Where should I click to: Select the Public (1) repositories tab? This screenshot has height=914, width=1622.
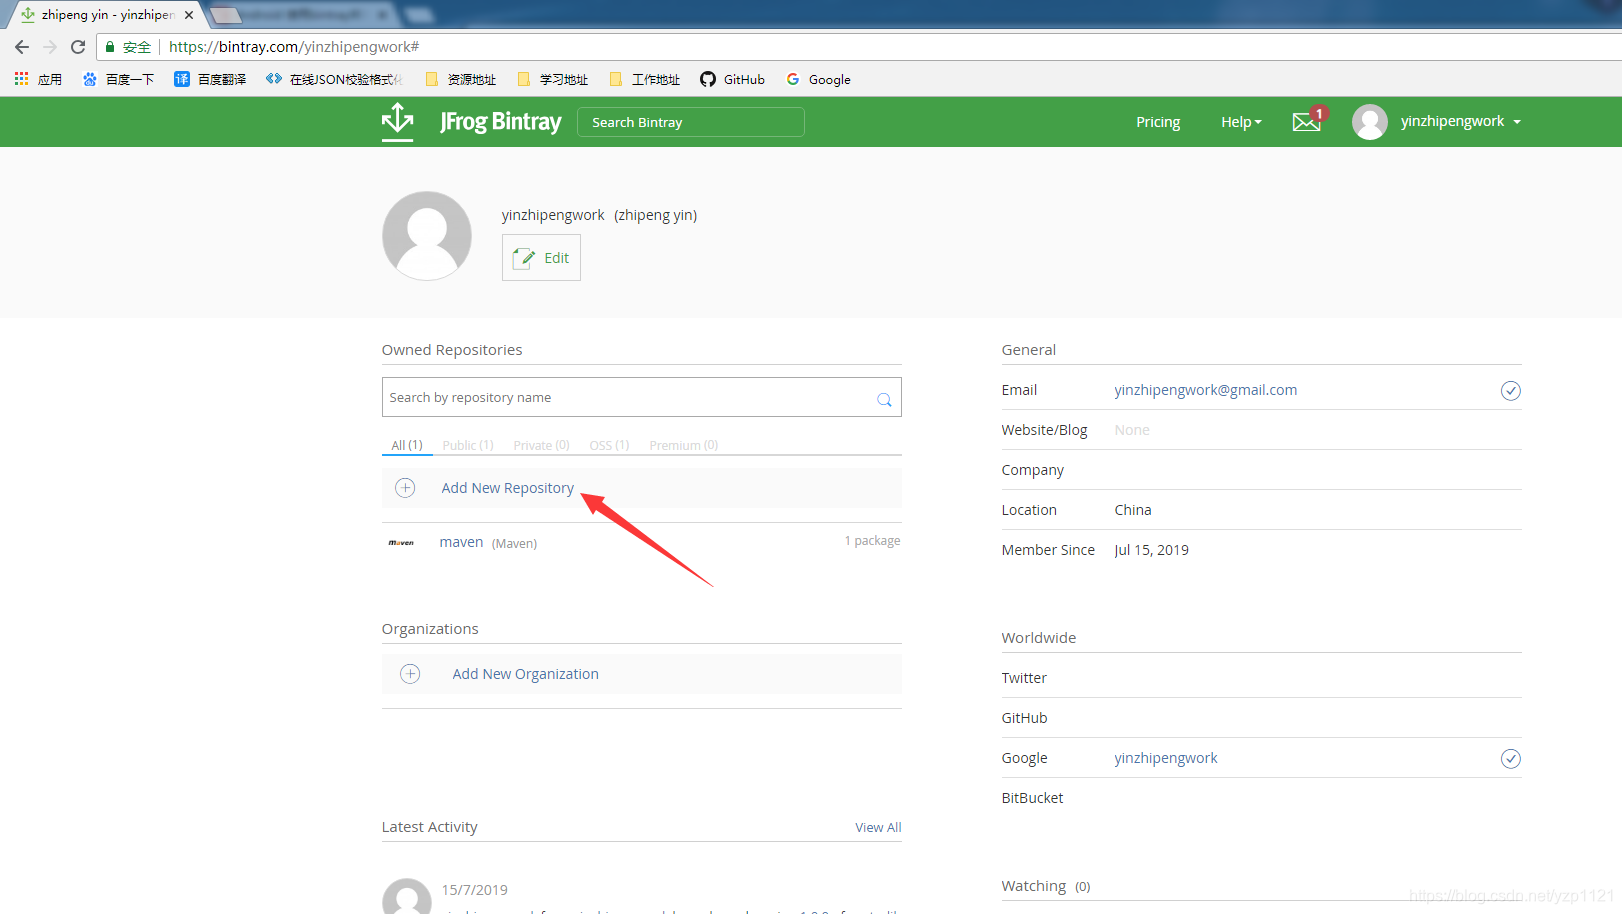point(468,445)
